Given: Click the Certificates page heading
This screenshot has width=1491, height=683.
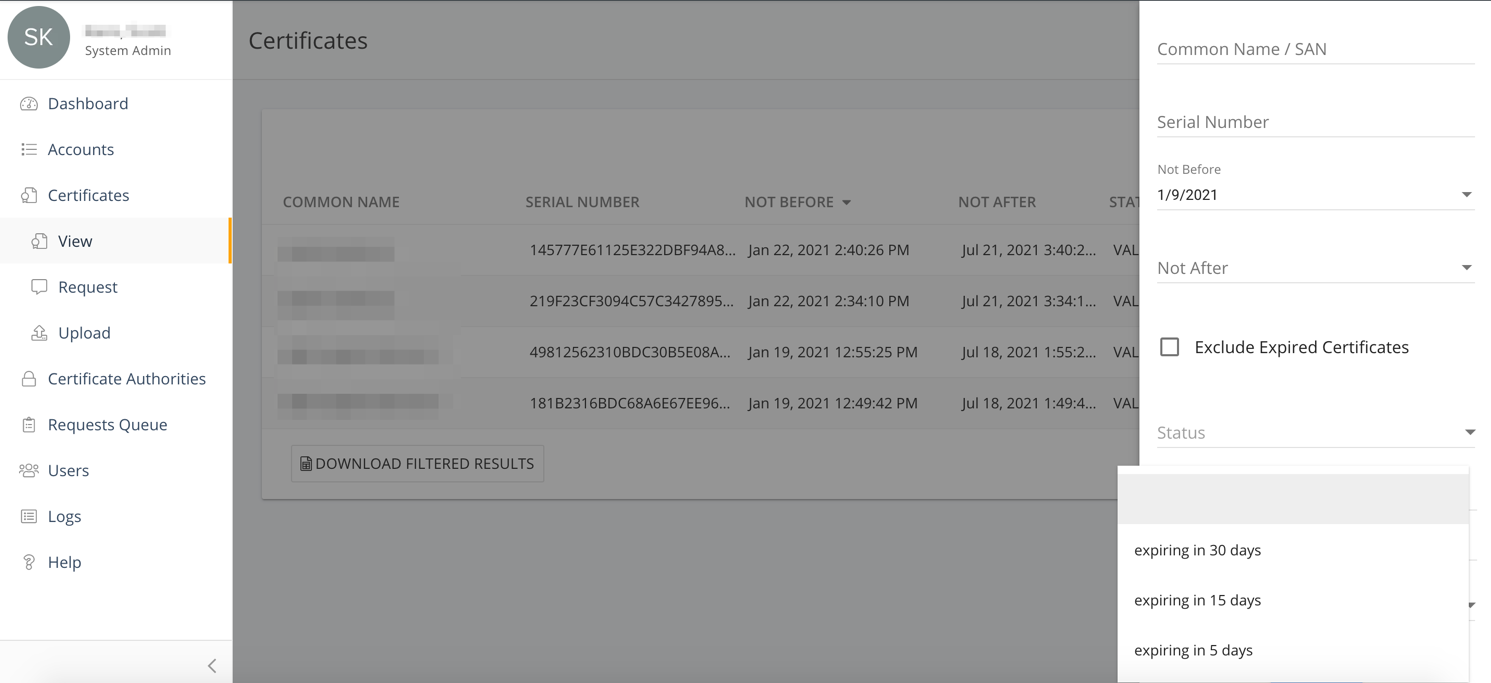Looking at the screenshot, I should point(308,40).
